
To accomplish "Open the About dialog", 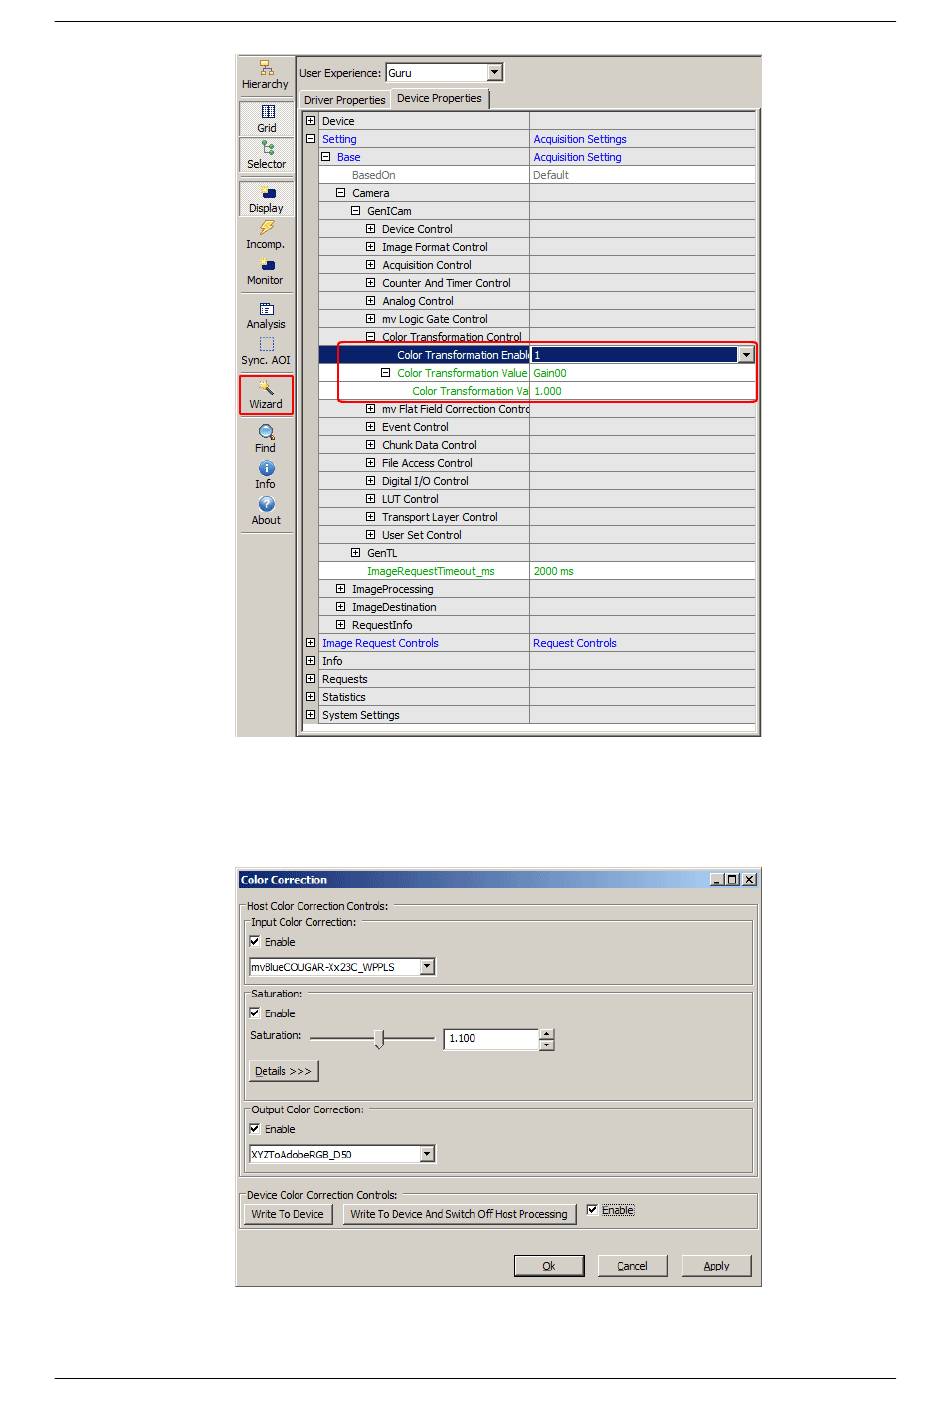I will pyautogui.click(x=266, y=511).
